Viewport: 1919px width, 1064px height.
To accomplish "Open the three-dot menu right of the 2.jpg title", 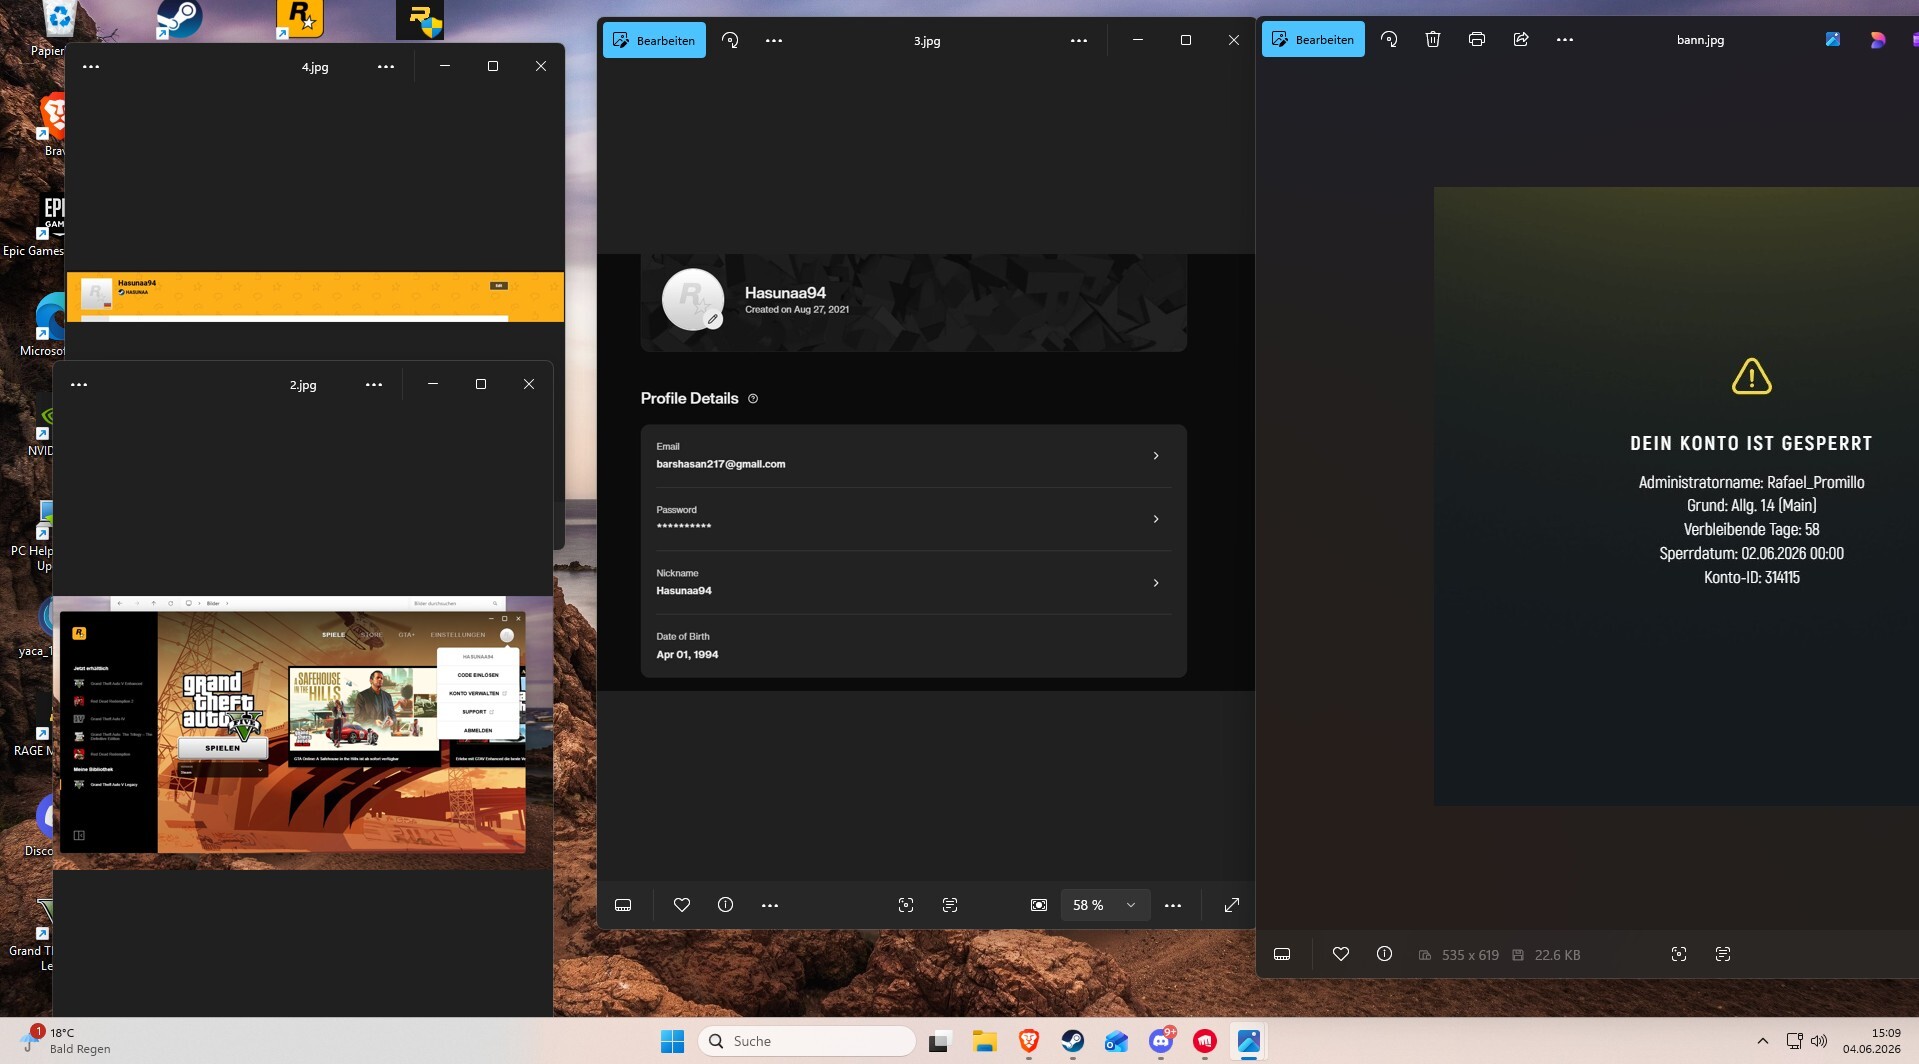I will [374, 384].
